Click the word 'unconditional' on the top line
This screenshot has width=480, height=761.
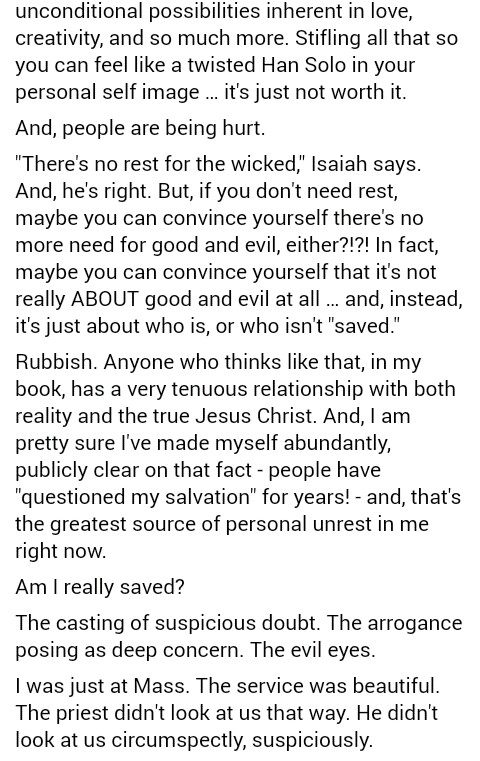79,11
